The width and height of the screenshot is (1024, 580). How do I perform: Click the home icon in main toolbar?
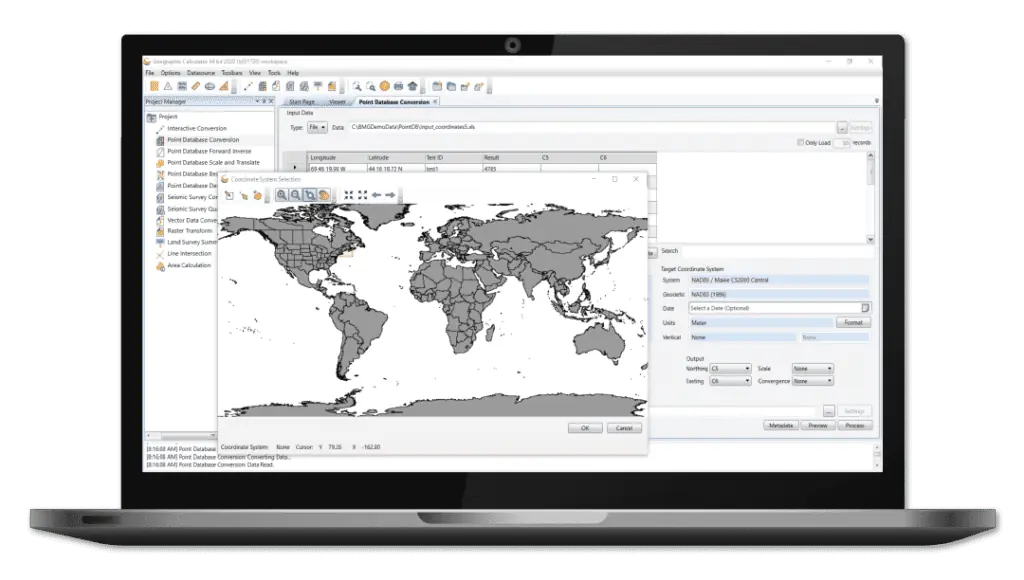413,86
